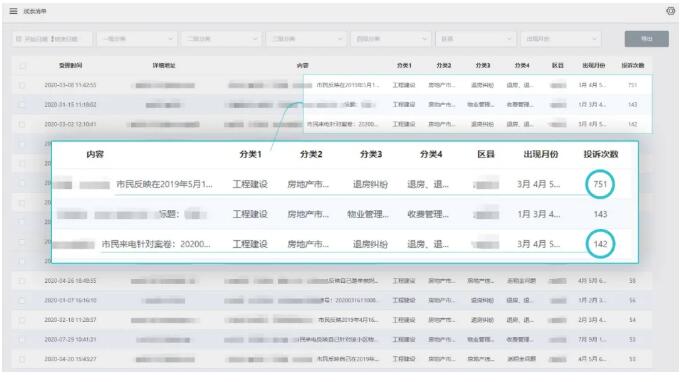Click the content cell in the 2020-02-18 row

[301, 320]
